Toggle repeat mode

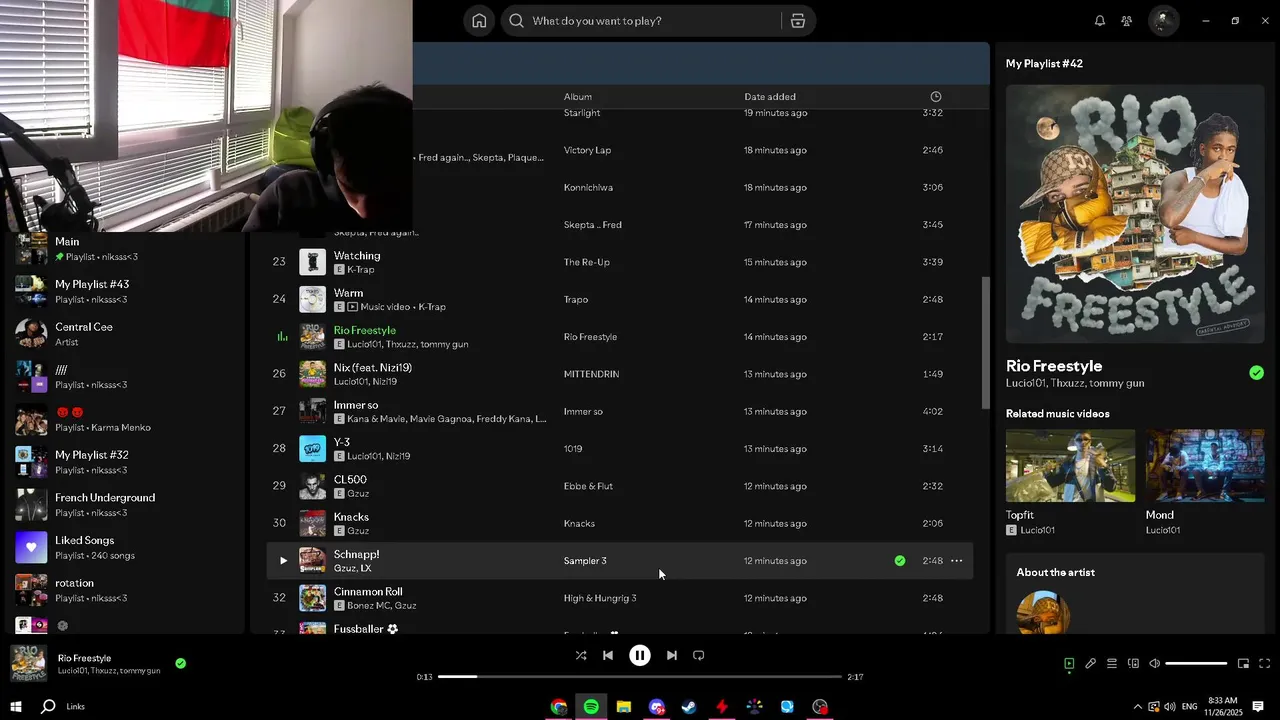click(x=699, y=656)
